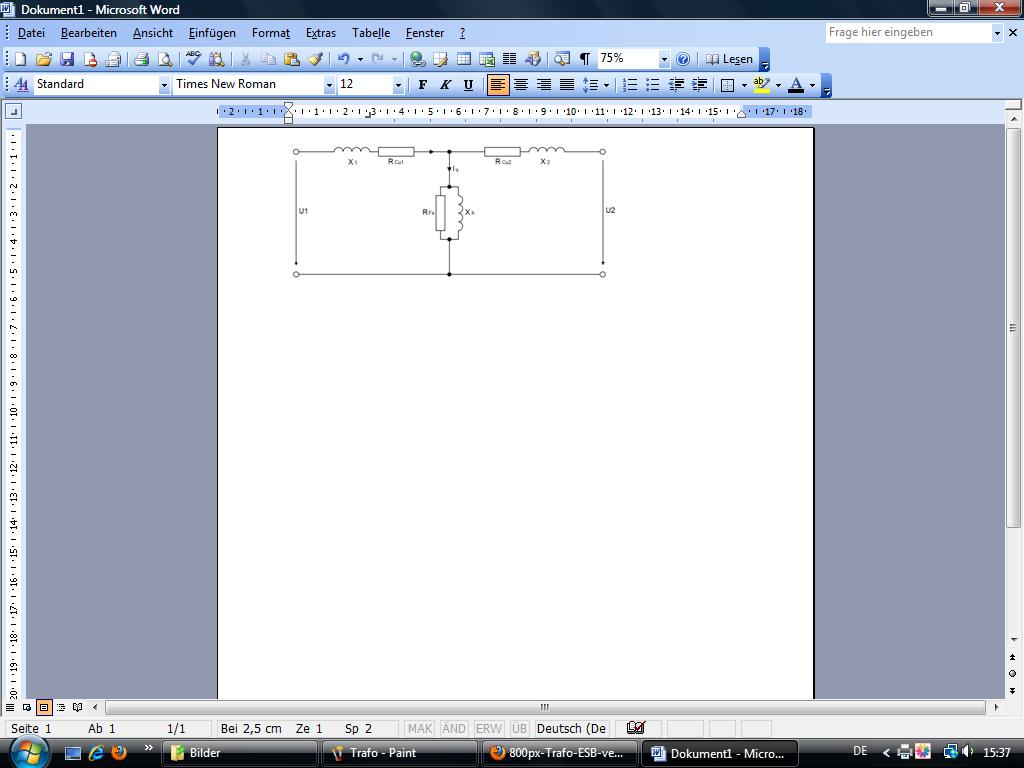Image resolution: width=1024 pixels, height=768 pixels.
Task: Open Microsoft Word help icon
Action: coord(683,60)
